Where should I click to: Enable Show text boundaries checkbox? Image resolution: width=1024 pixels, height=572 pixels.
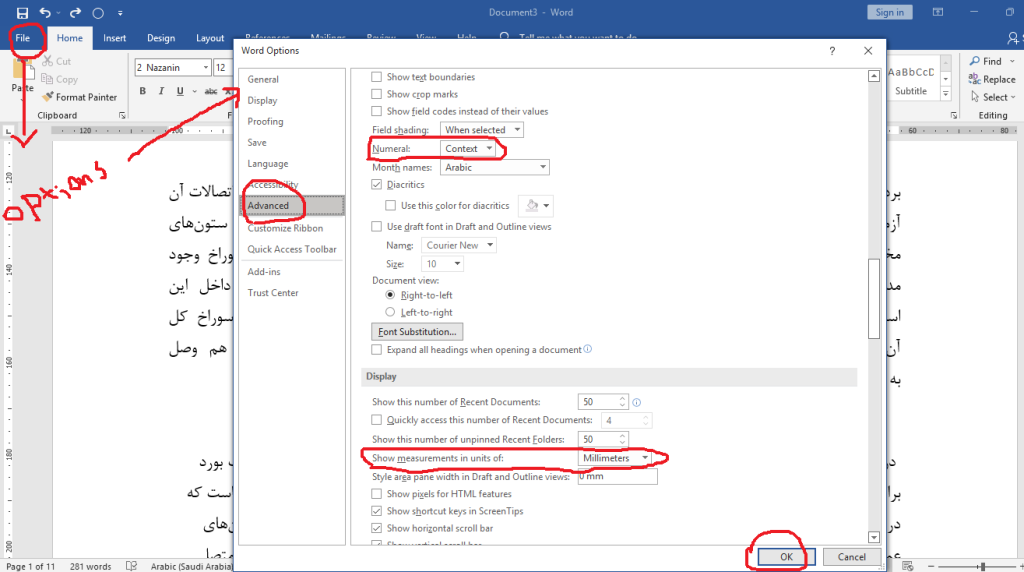click(x=377, y=77)
